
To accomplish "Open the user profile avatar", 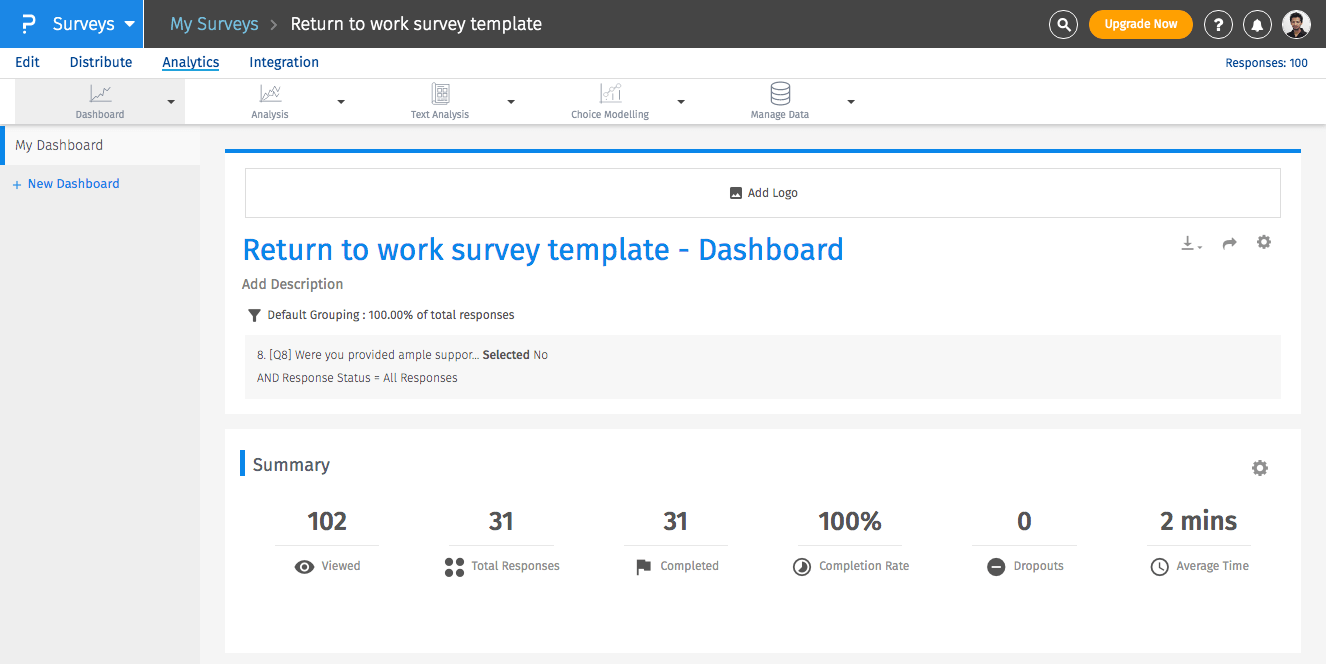I will 1296,24.
